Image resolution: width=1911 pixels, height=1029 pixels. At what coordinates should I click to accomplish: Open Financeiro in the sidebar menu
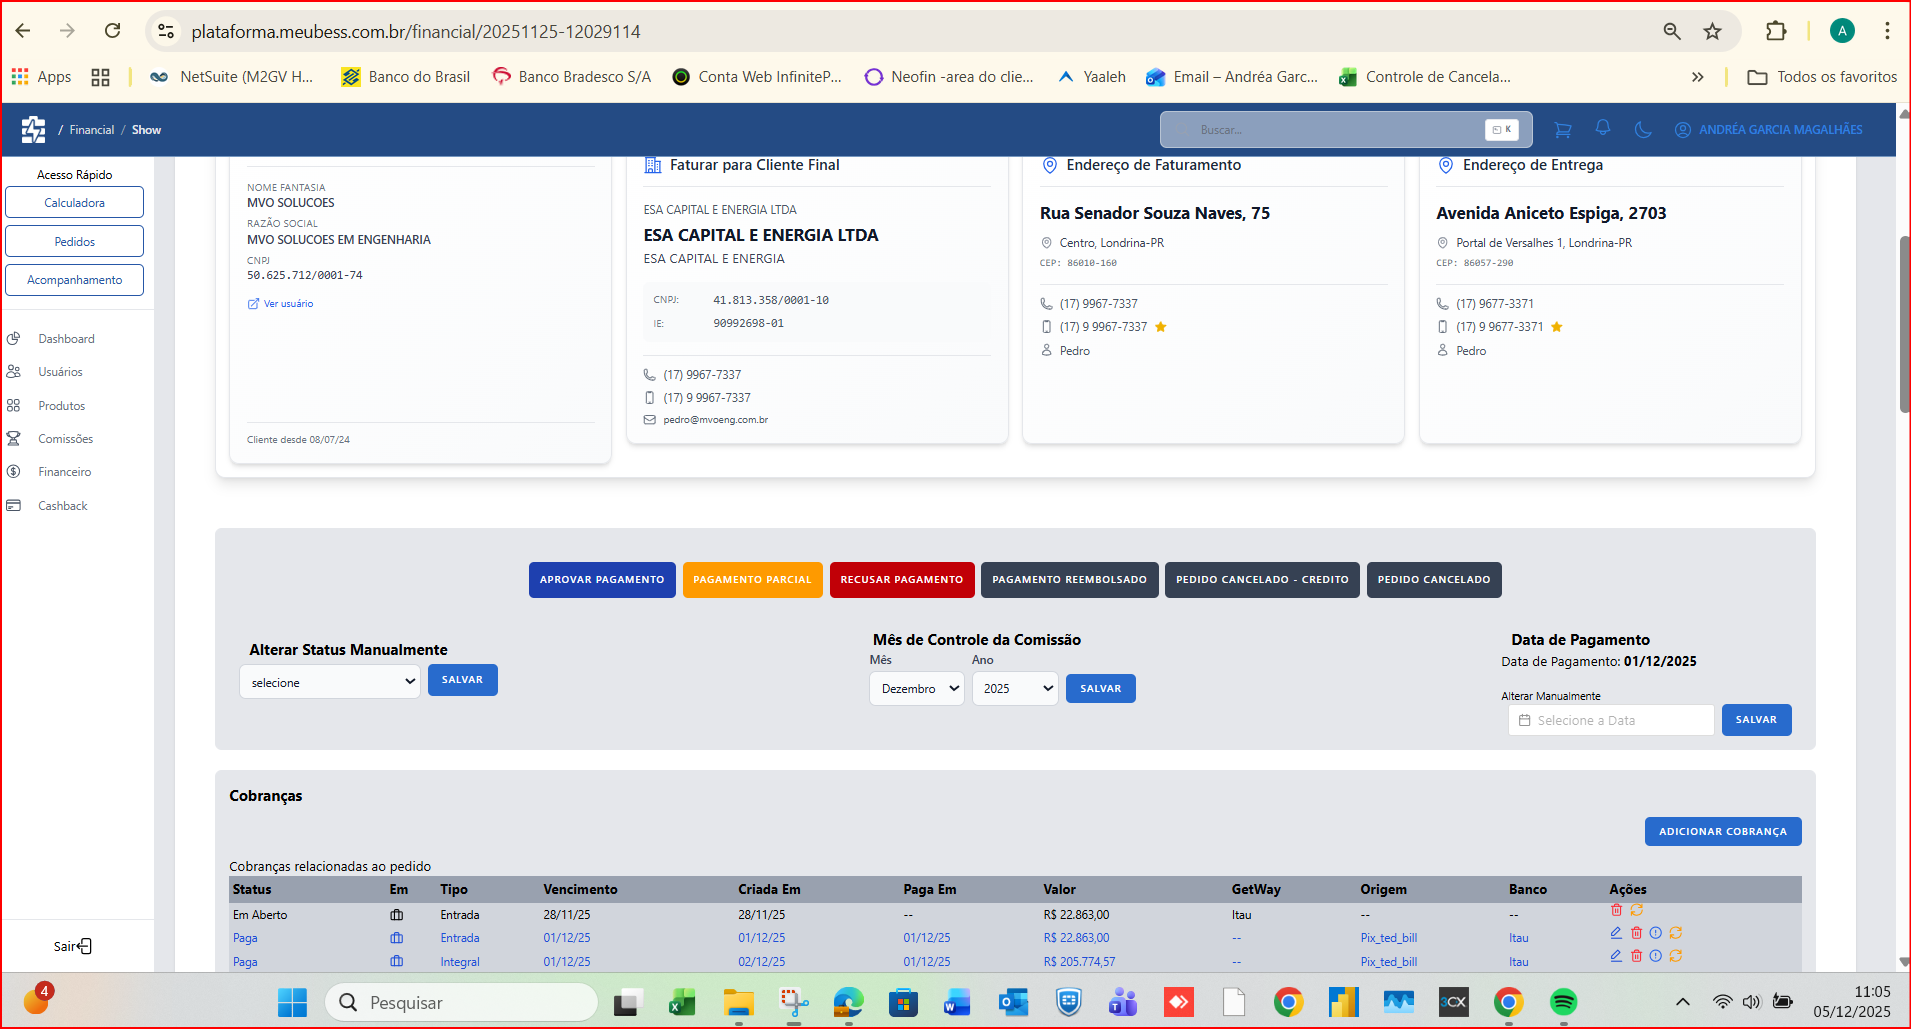point(65,472)
